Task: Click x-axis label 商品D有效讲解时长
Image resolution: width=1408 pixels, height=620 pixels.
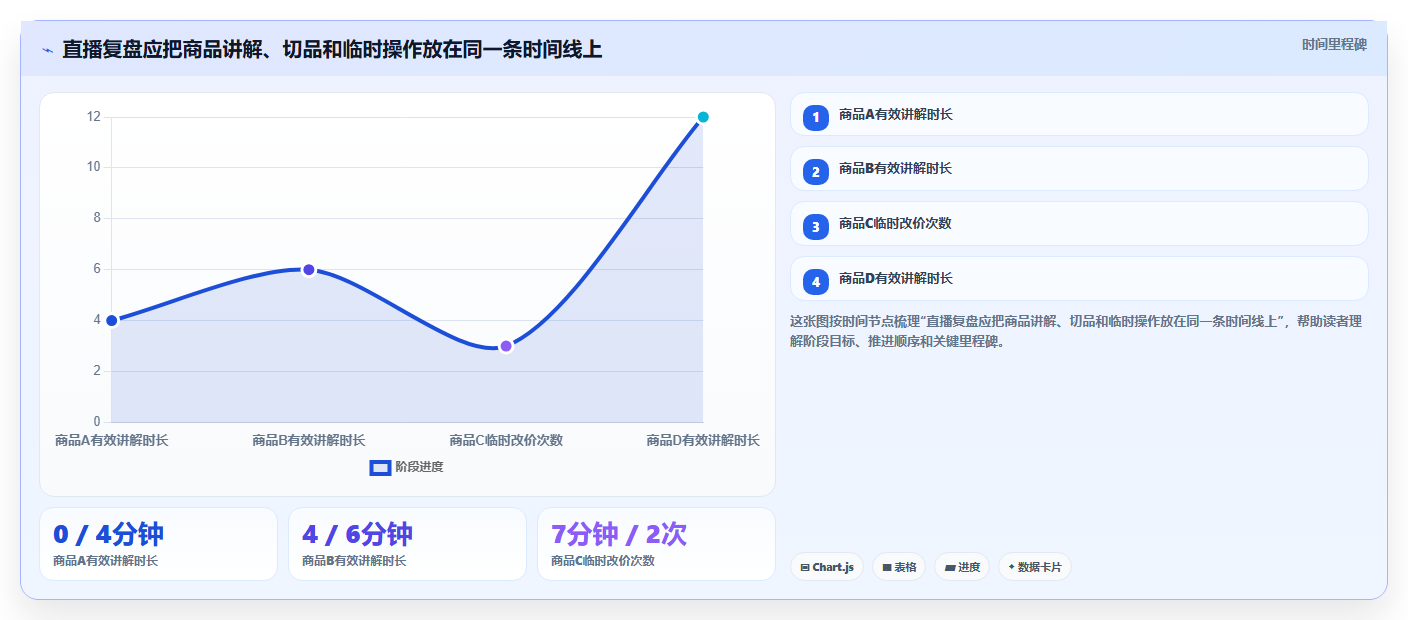Action: click(x=703, y=440)
